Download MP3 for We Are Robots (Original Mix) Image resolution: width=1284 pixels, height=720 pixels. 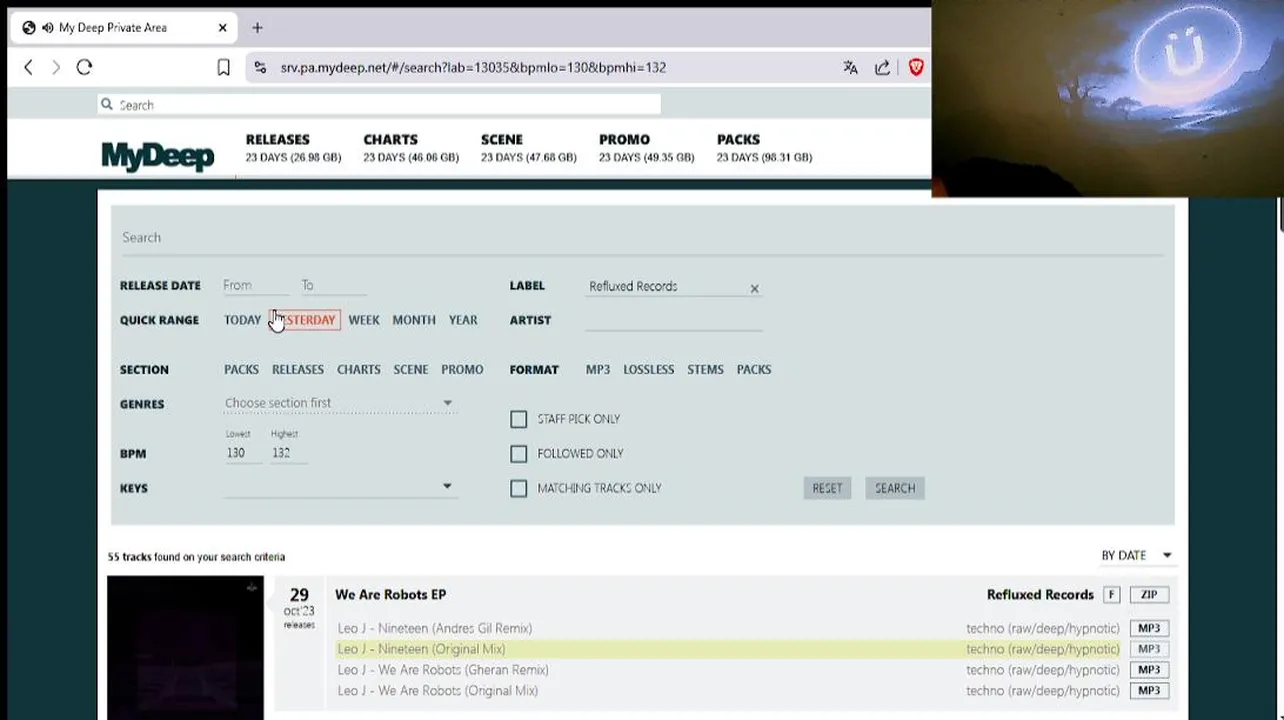pyautogui.click(x=1149, y=691)
